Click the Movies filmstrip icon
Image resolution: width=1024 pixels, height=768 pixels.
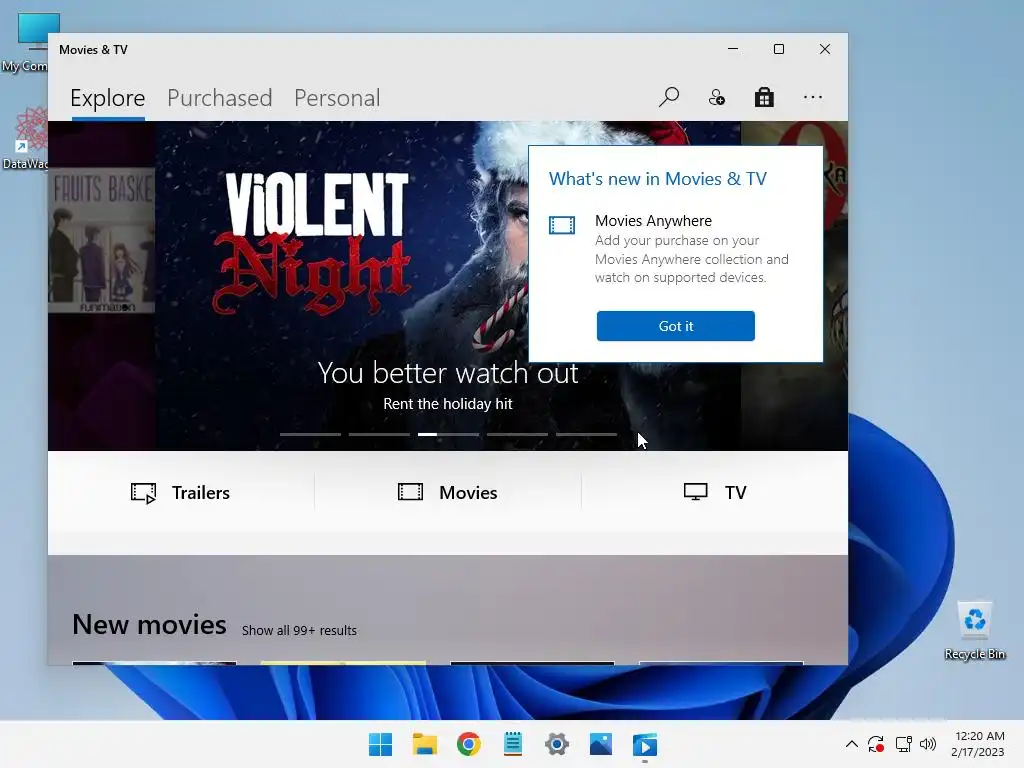click(x=410, y=492)
